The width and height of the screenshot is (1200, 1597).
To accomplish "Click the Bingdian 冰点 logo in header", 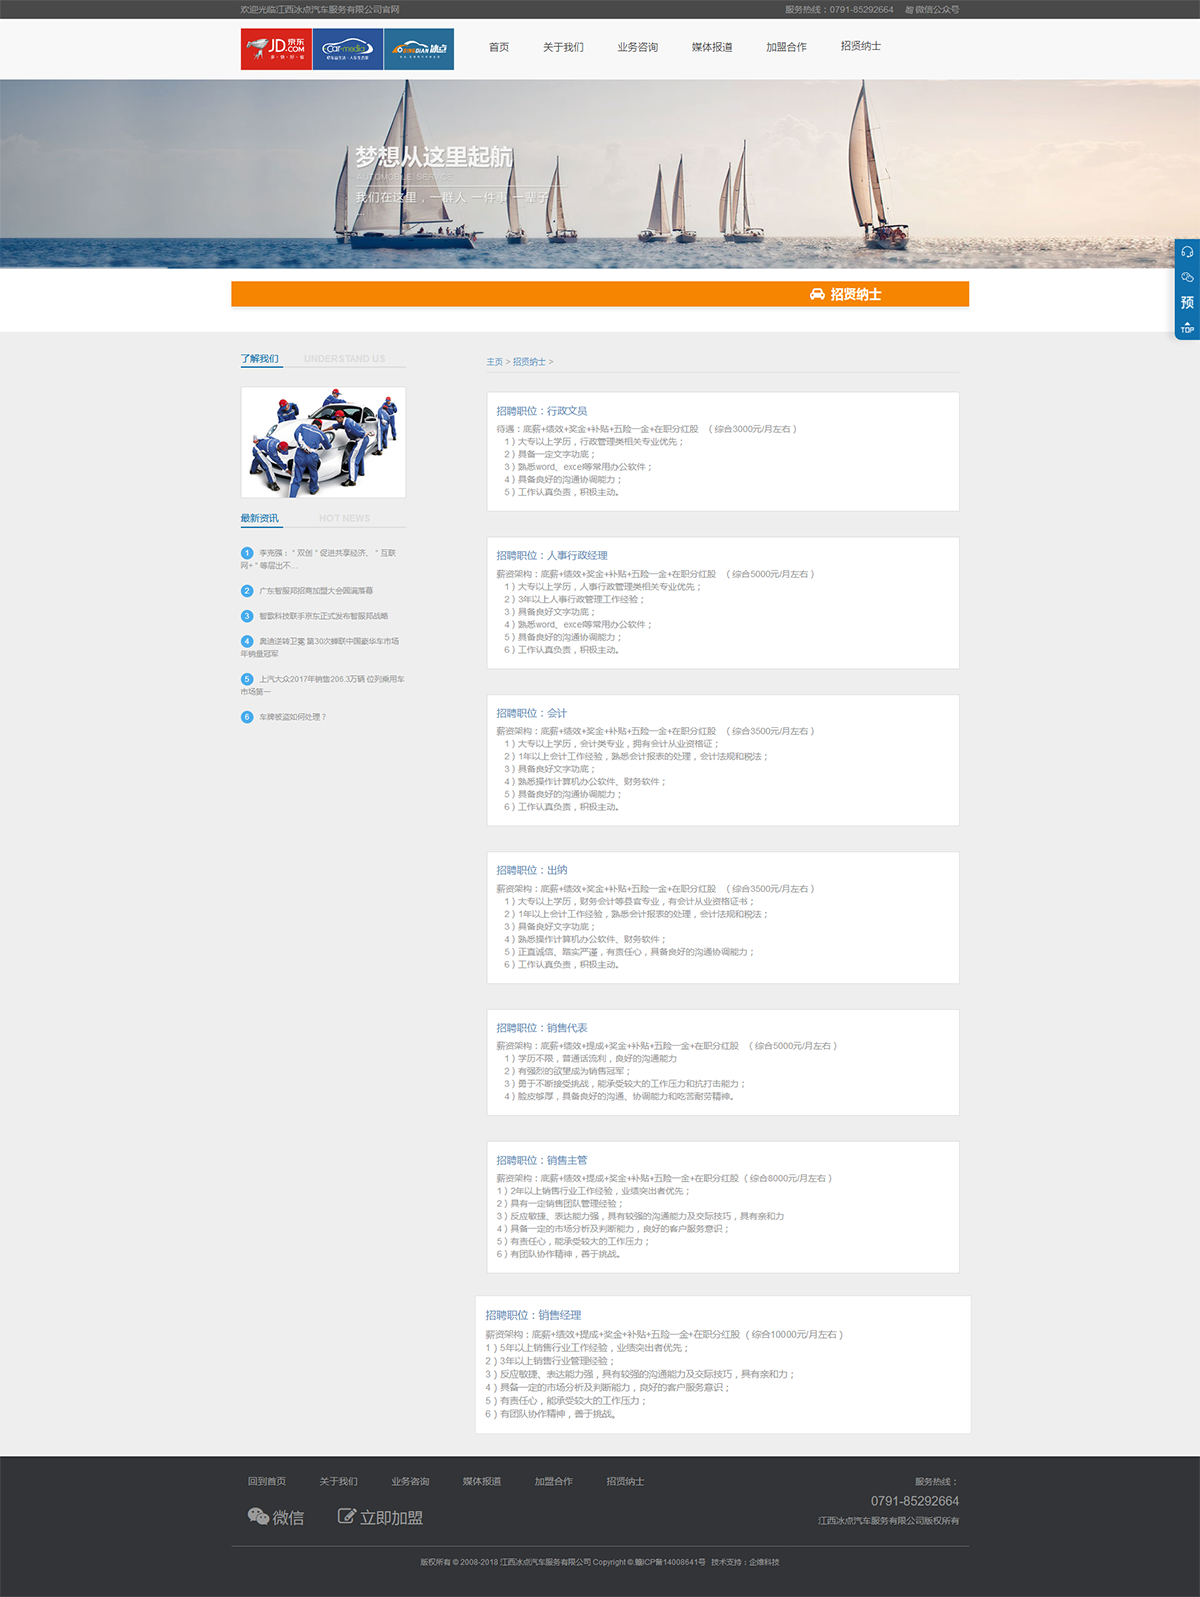I will point(419,49).
